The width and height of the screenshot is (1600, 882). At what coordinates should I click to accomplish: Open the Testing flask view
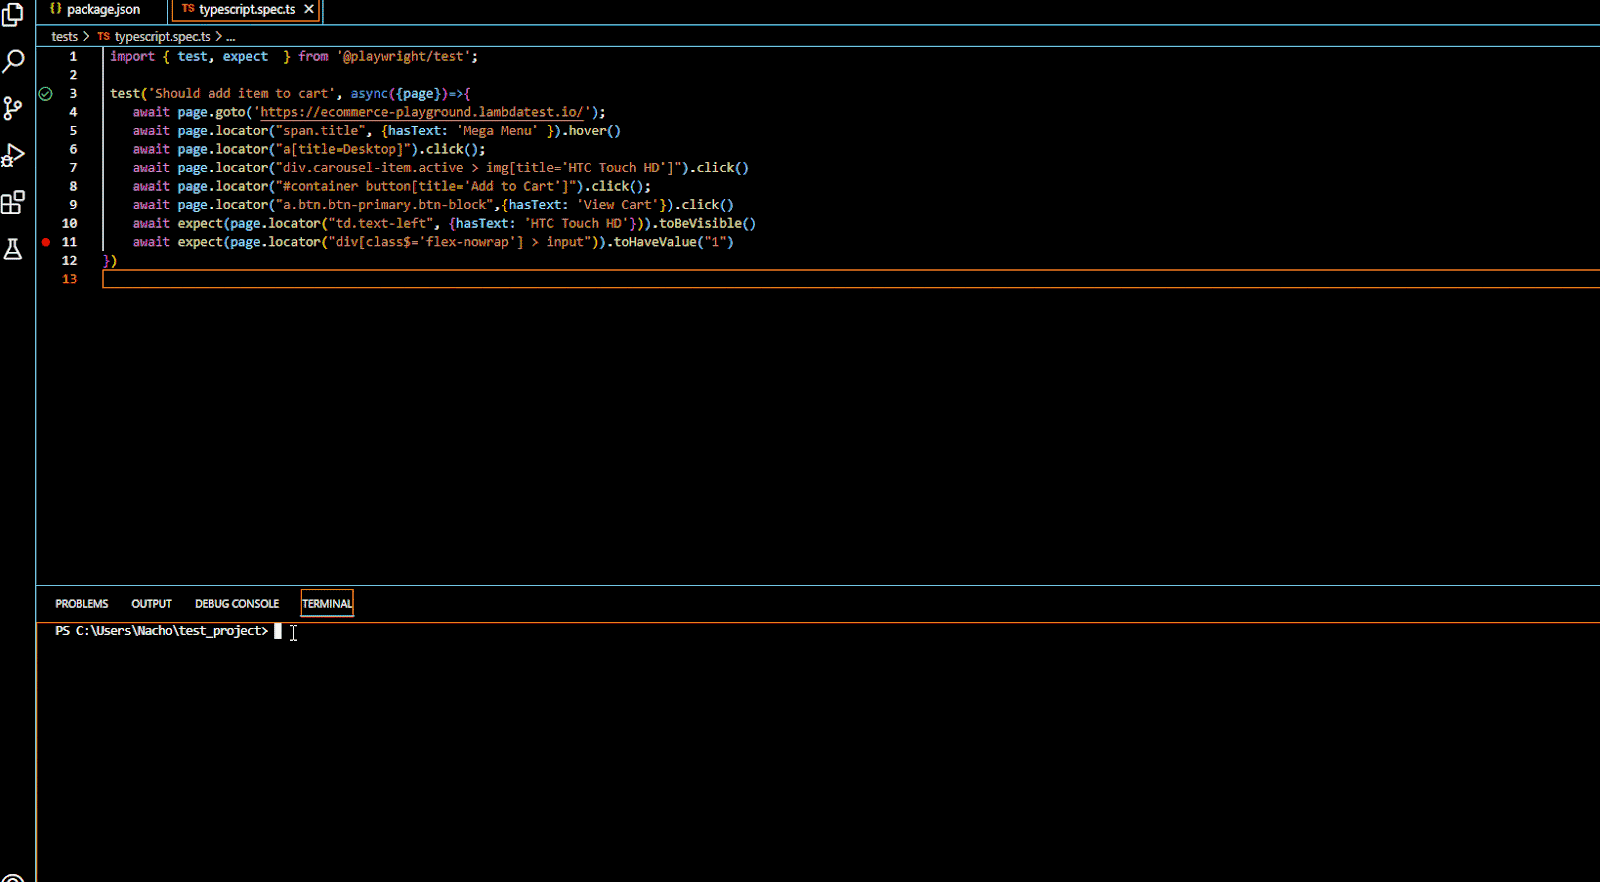click(13, 249)
